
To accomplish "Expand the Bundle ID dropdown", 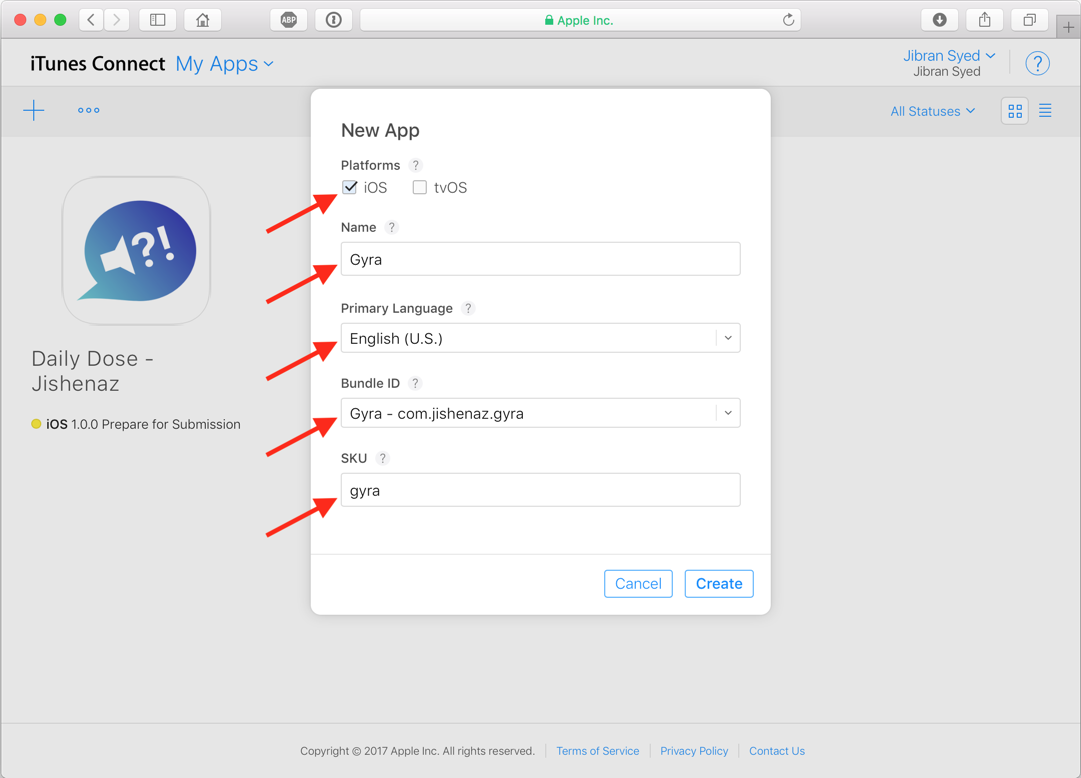I will [728, 413].
